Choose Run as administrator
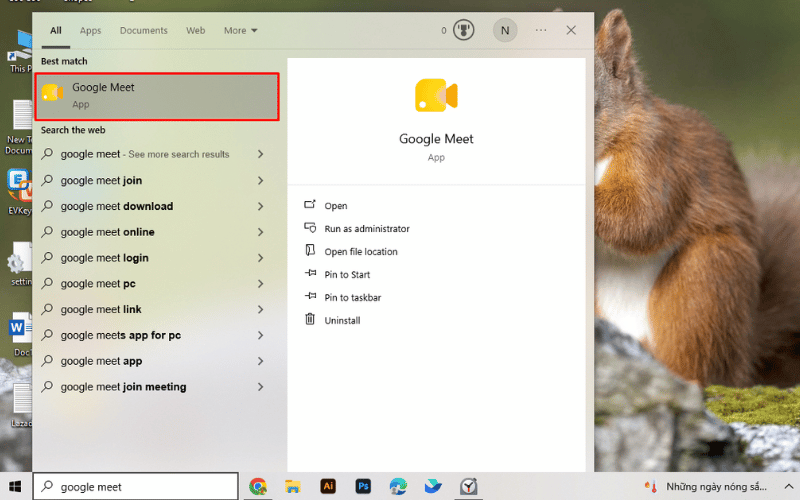 pyautogui.click(x=367, y=229)
